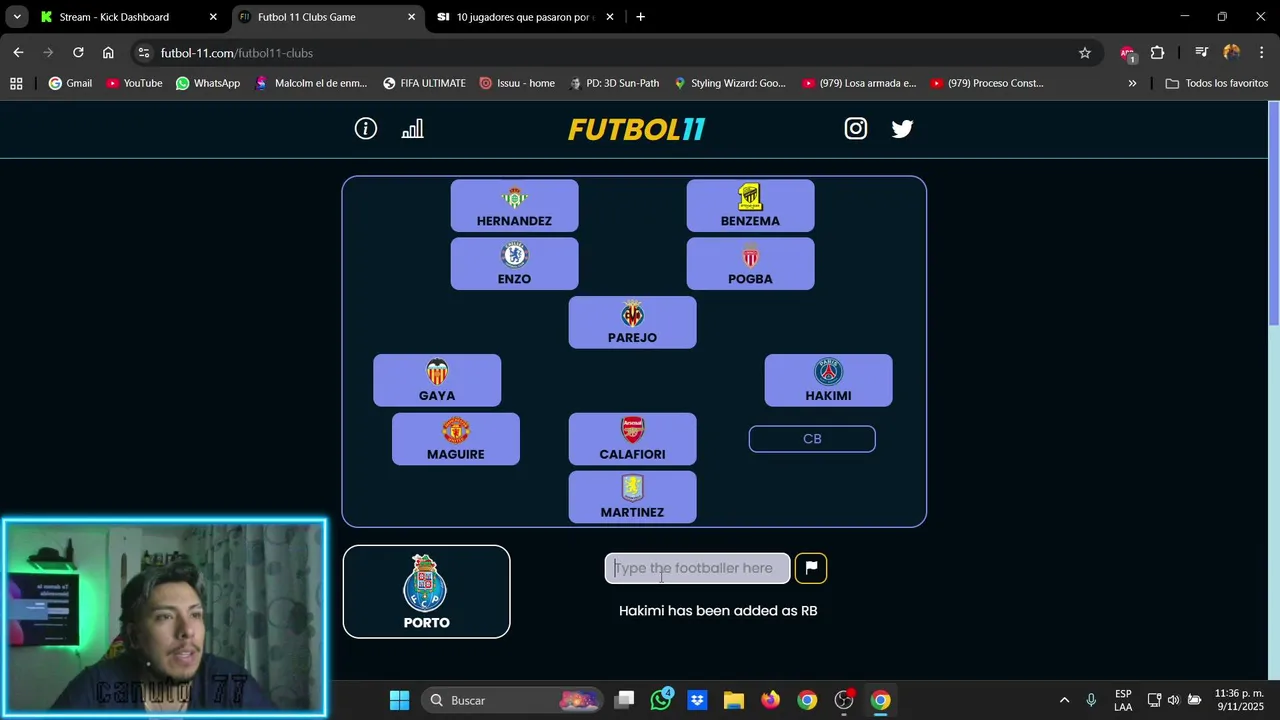1280x720 pixels.
Task: Click the Martinez Aston Villa card
Action: 632,497
